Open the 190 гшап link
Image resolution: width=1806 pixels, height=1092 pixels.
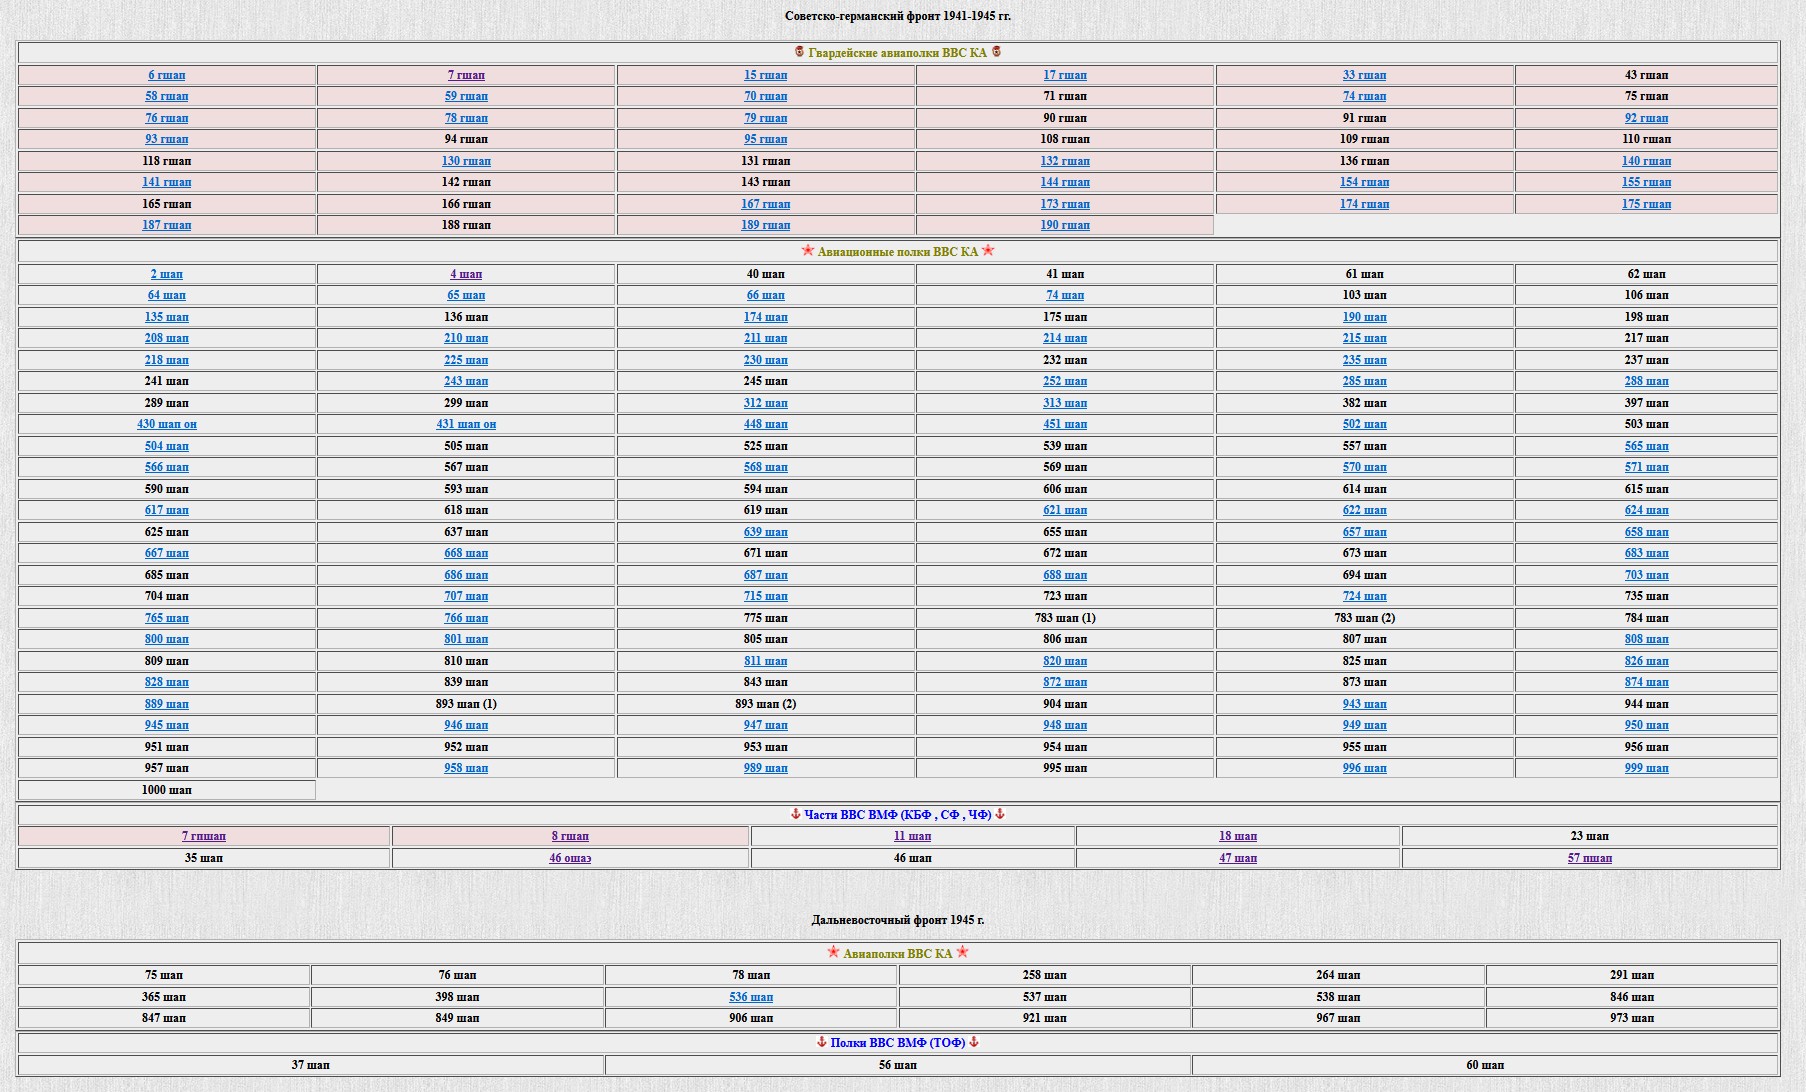(1065, 225)
